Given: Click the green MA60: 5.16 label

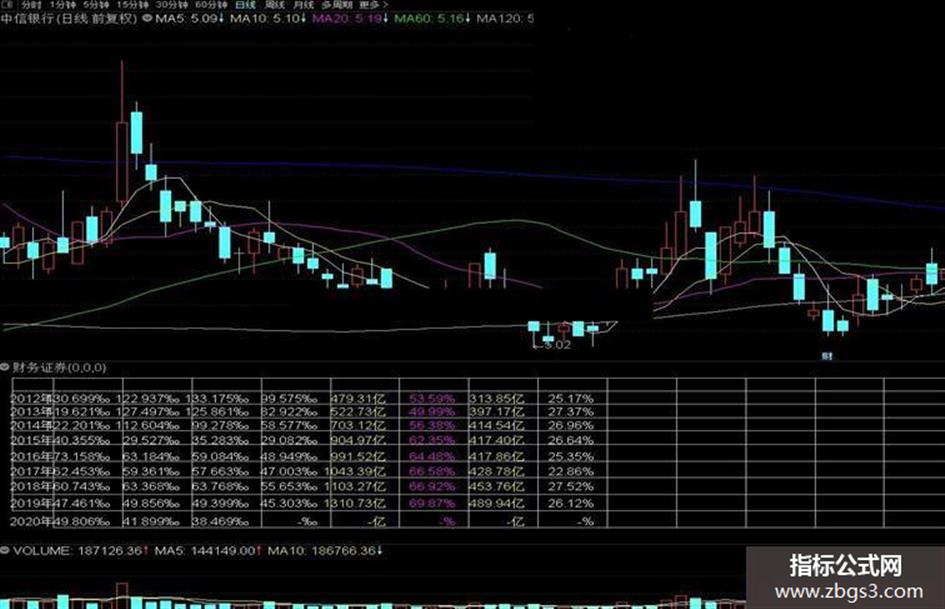Looking at the screenshot, I should point(432,18).
